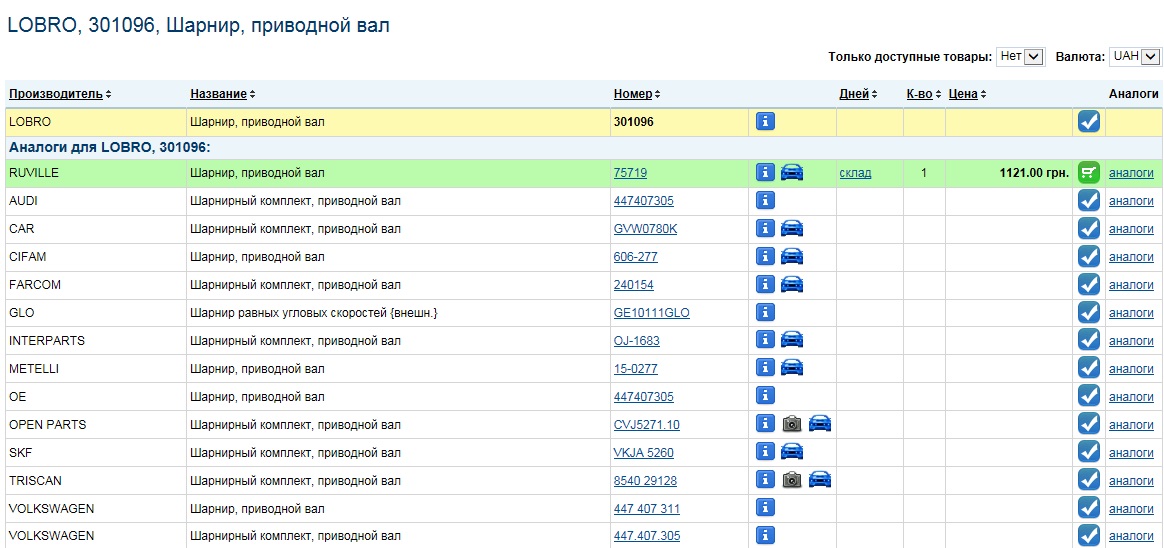Click the car icon in the SKF row
This screenshot has height=548, width=1164.
click(x=792, y=452)
